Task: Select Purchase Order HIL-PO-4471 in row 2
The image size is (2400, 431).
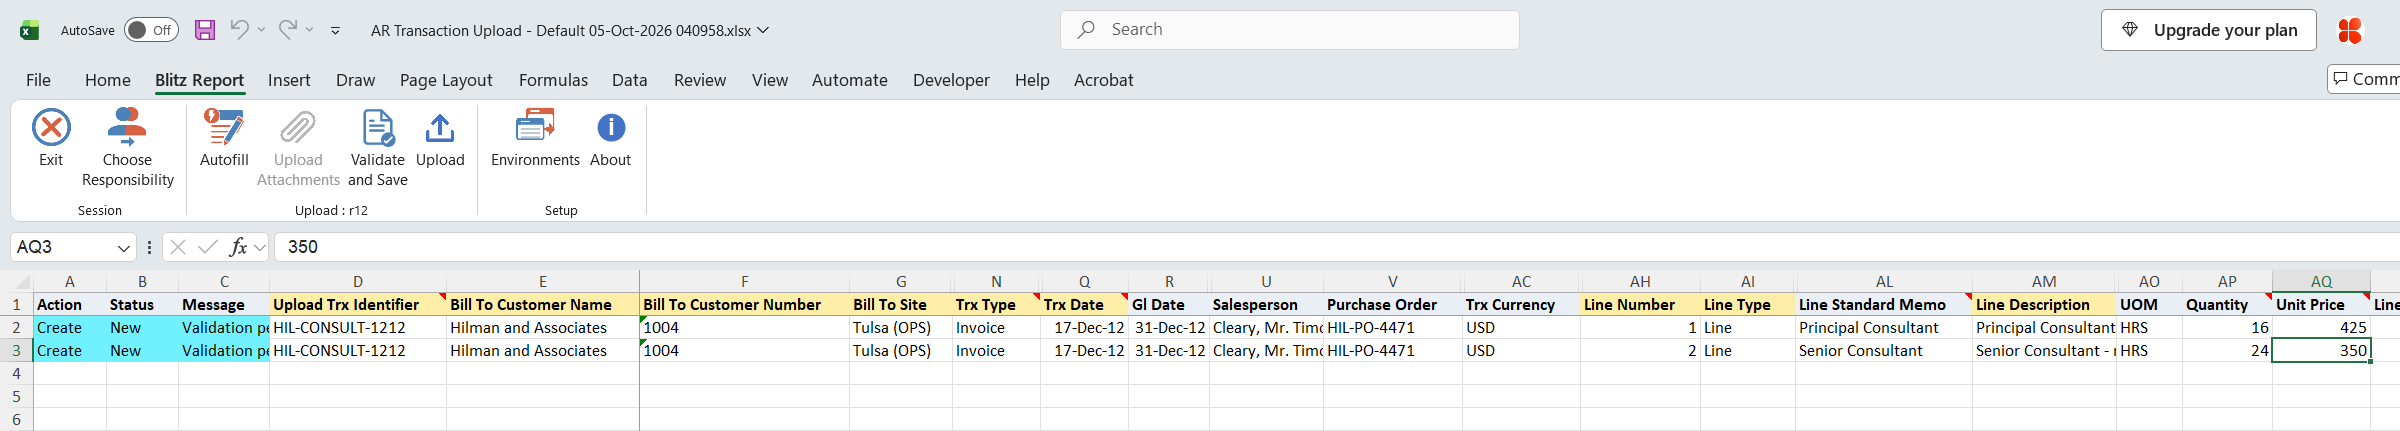Action: (1393, 328)
